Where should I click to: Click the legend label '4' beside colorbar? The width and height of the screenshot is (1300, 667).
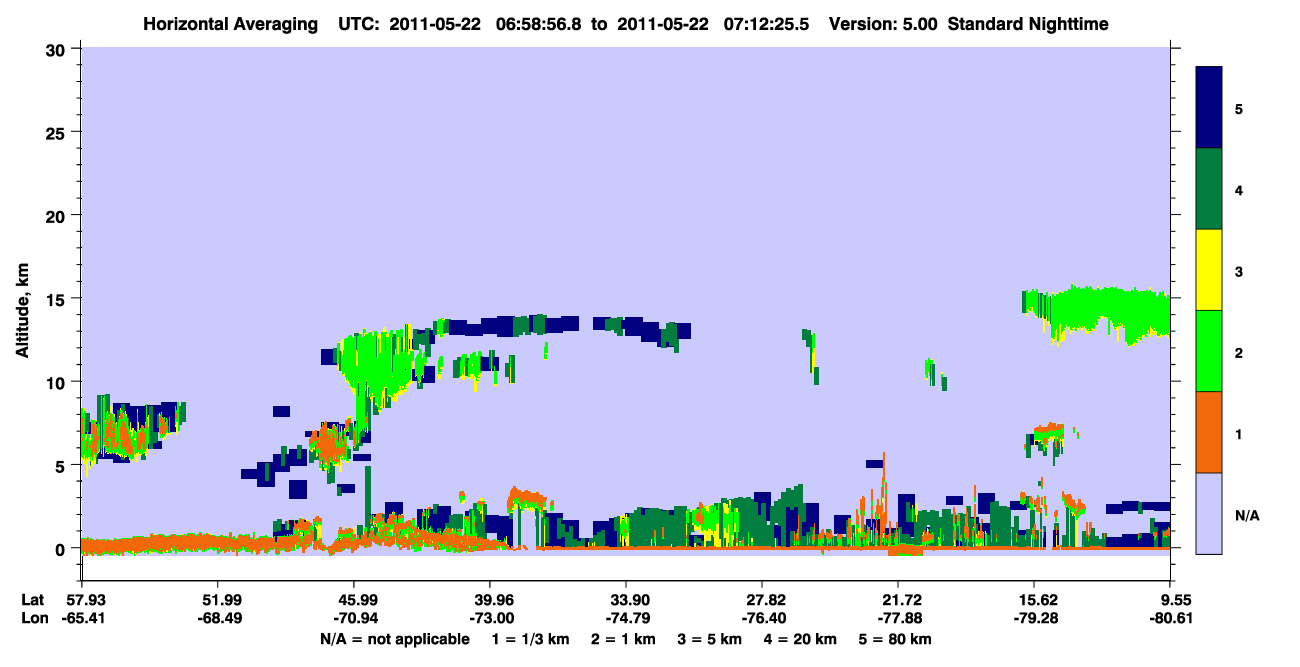1238,190
